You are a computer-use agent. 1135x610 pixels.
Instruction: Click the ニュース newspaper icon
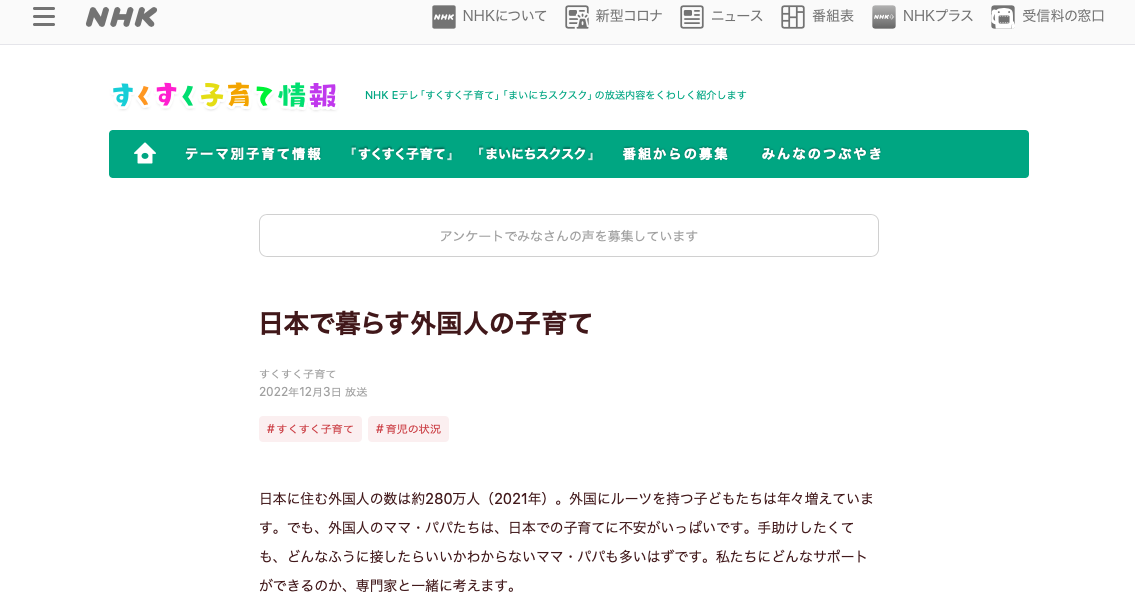point(692,17)
